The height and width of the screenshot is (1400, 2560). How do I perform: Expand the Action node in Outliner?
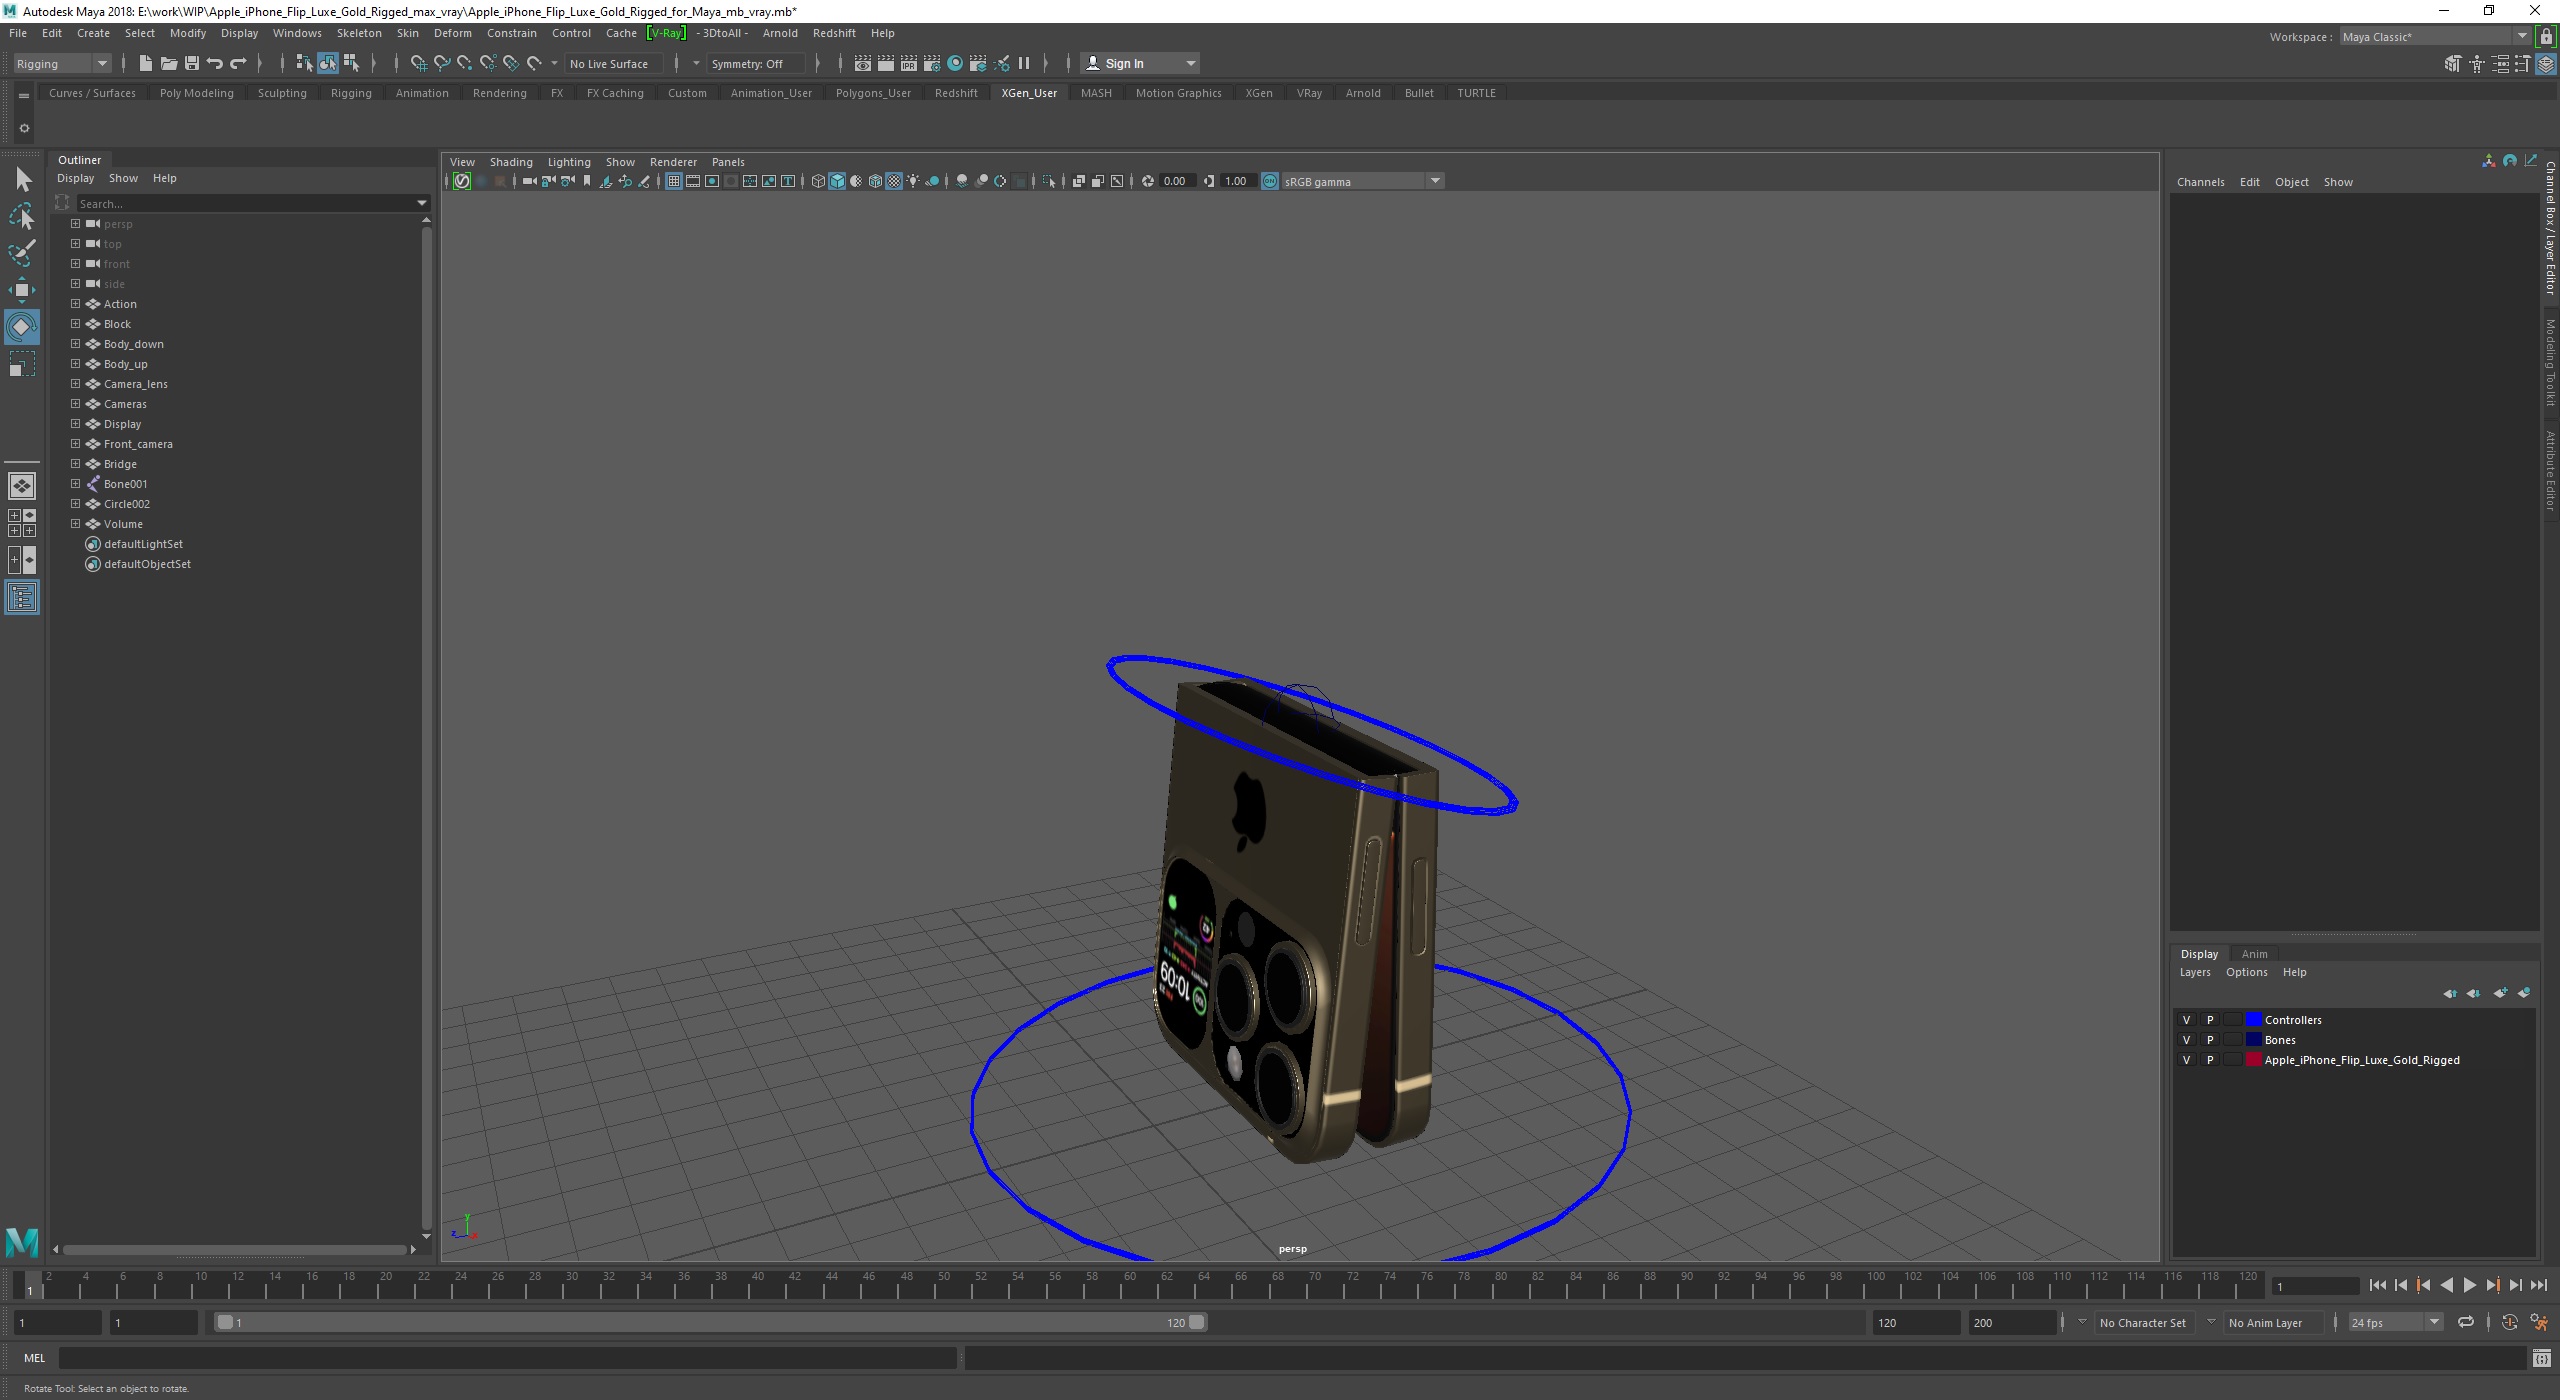[75, 304]
